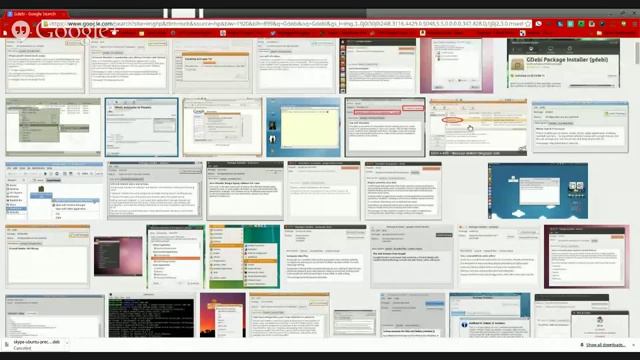Close the downloads bar
This screenshot has height=360, width=640.
pyautogui.click(x=634, y=345)
